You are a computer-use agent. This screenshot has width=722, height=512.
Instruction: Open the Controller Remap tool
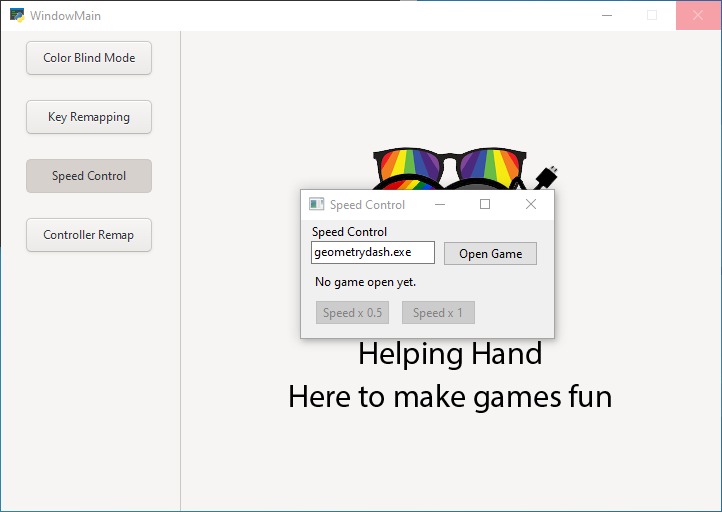pyautogui.click(x=89, y=235)
